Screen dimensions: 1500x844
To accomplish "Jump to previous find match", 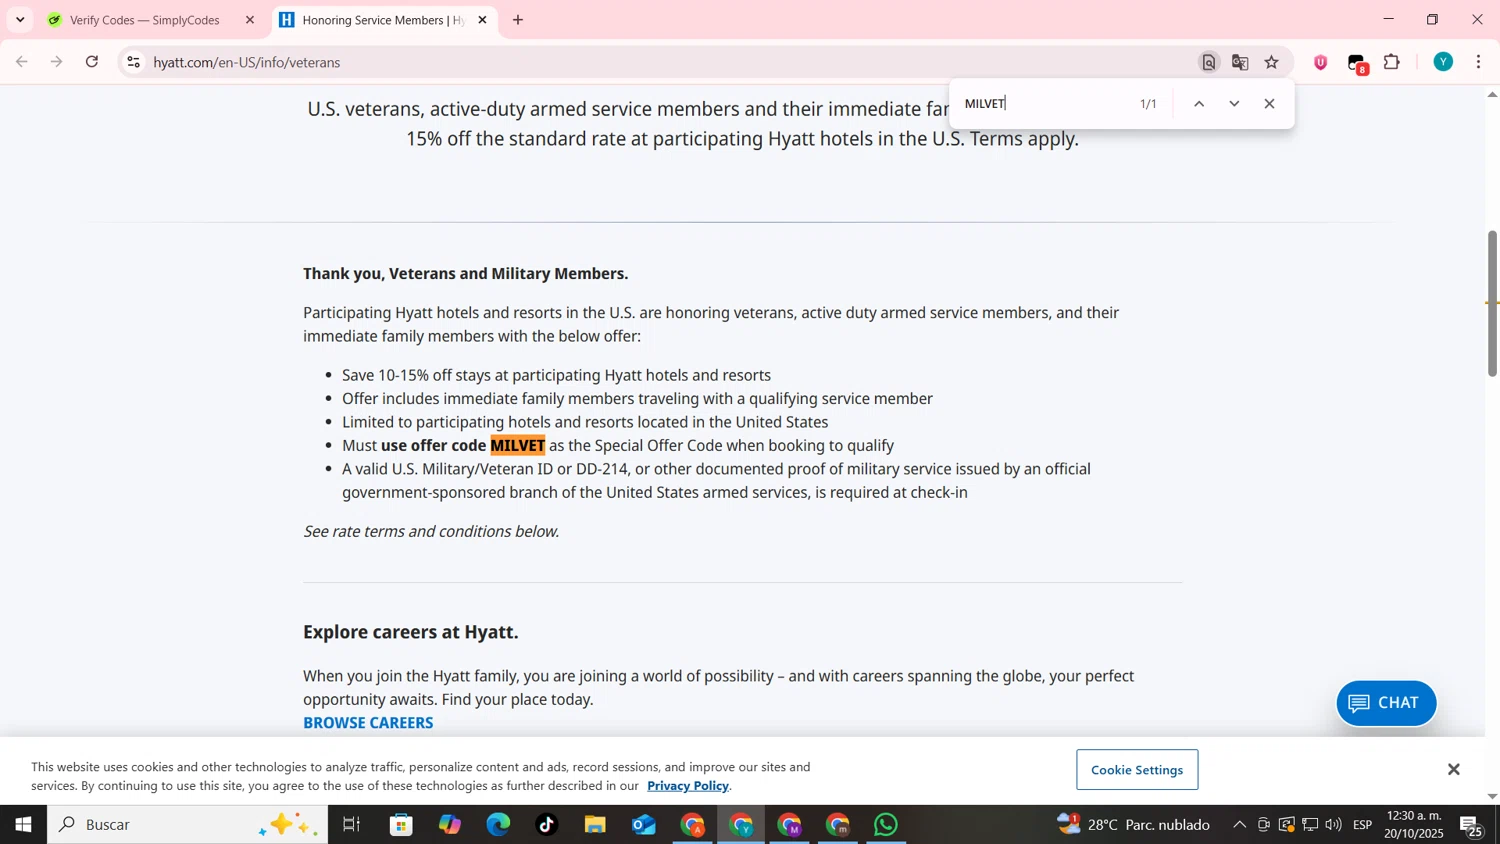I will click(1199, 104).
